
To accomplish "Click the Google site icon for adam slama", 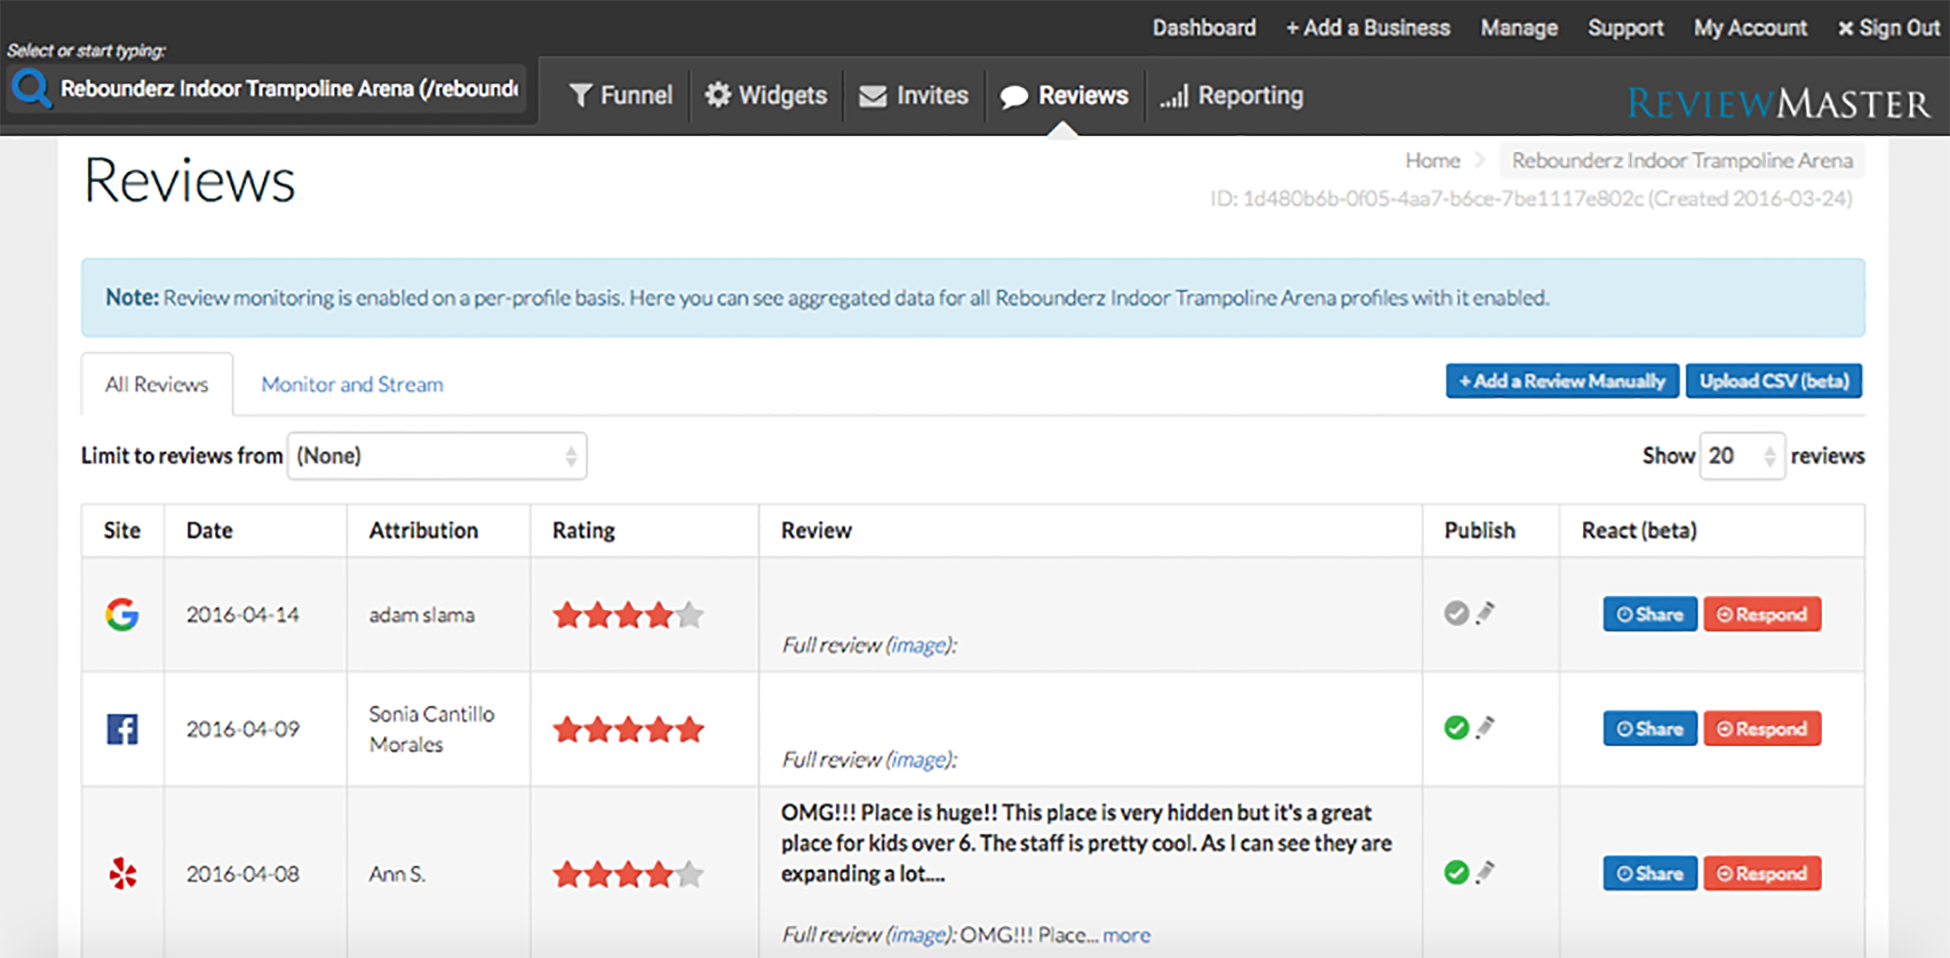I will 122,614.
